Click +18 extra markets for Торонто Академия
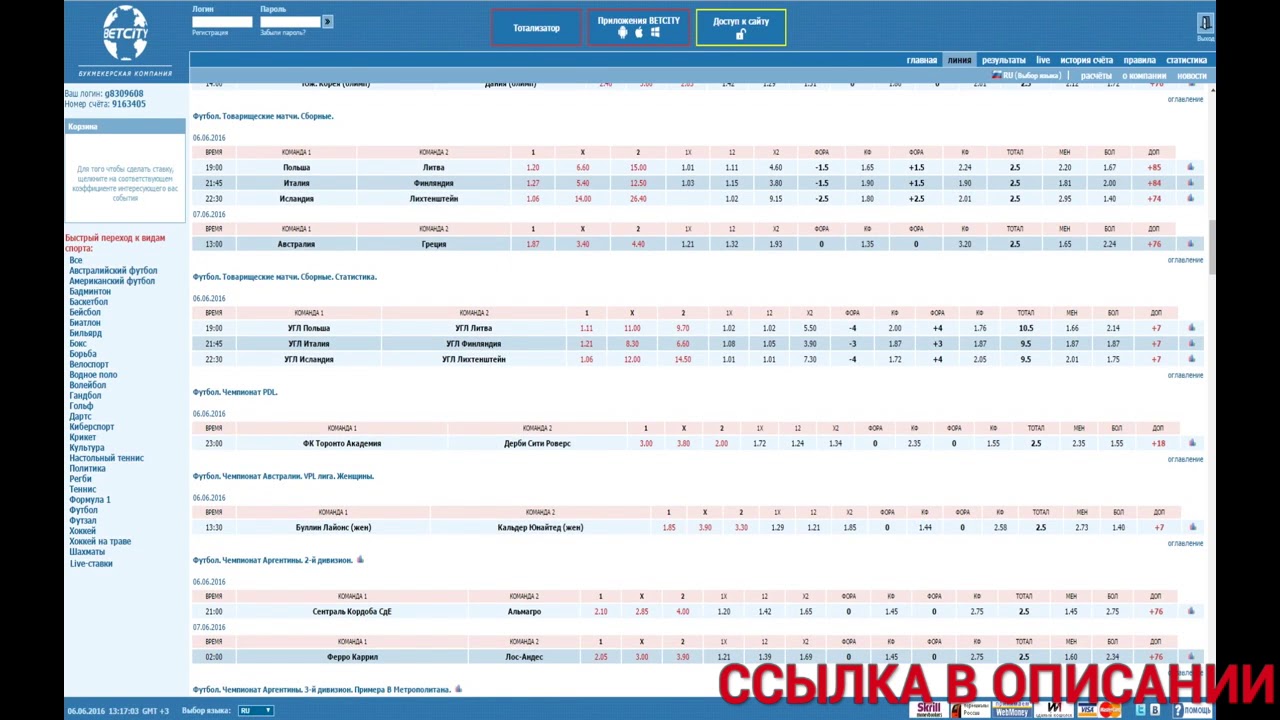The image size is (1280, 720). coord(1158,443)
